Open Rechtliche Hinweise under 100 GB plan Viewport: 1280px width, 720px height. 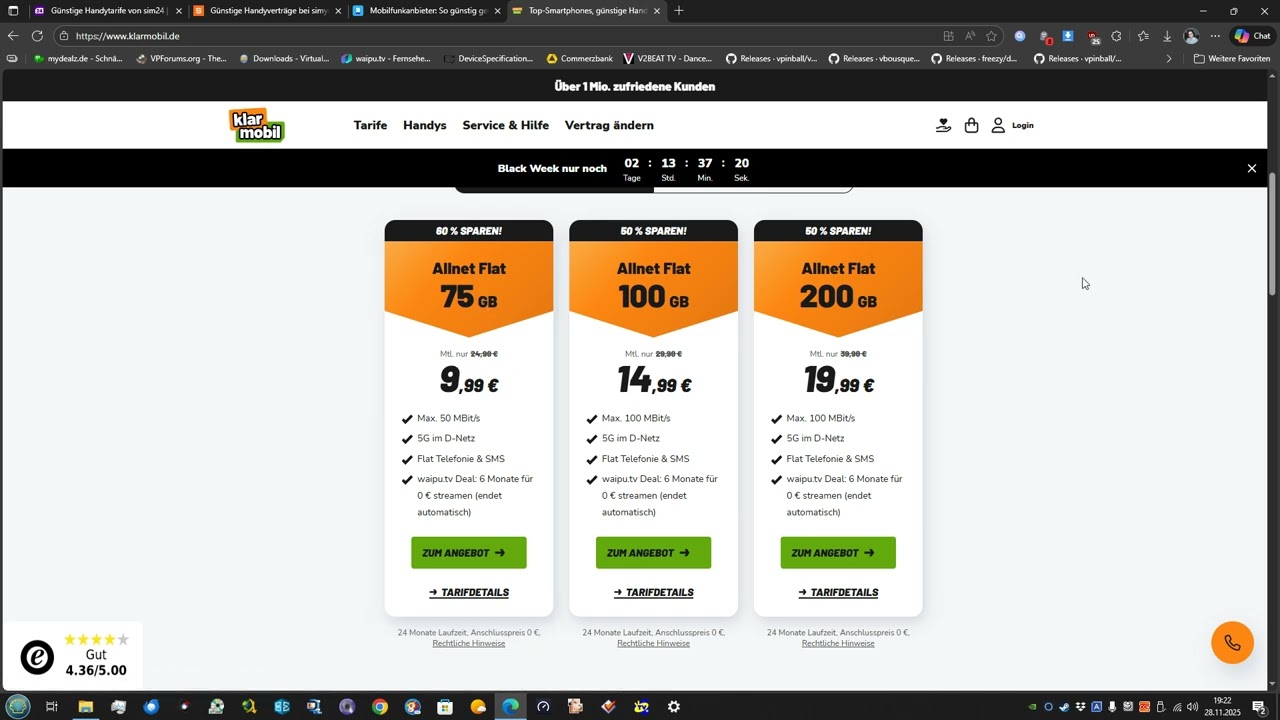pos(653,643)
